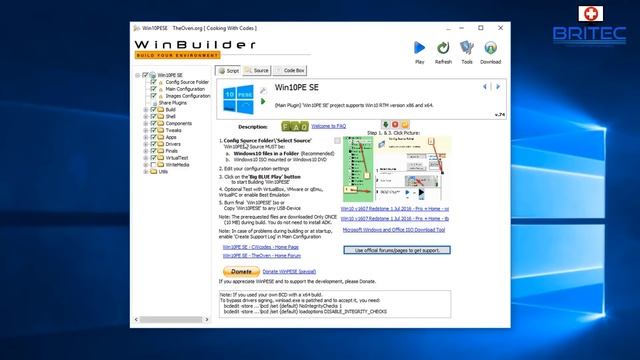Uncheck the Components folder checkbox
Screen dimensions: 640x360
153,123
